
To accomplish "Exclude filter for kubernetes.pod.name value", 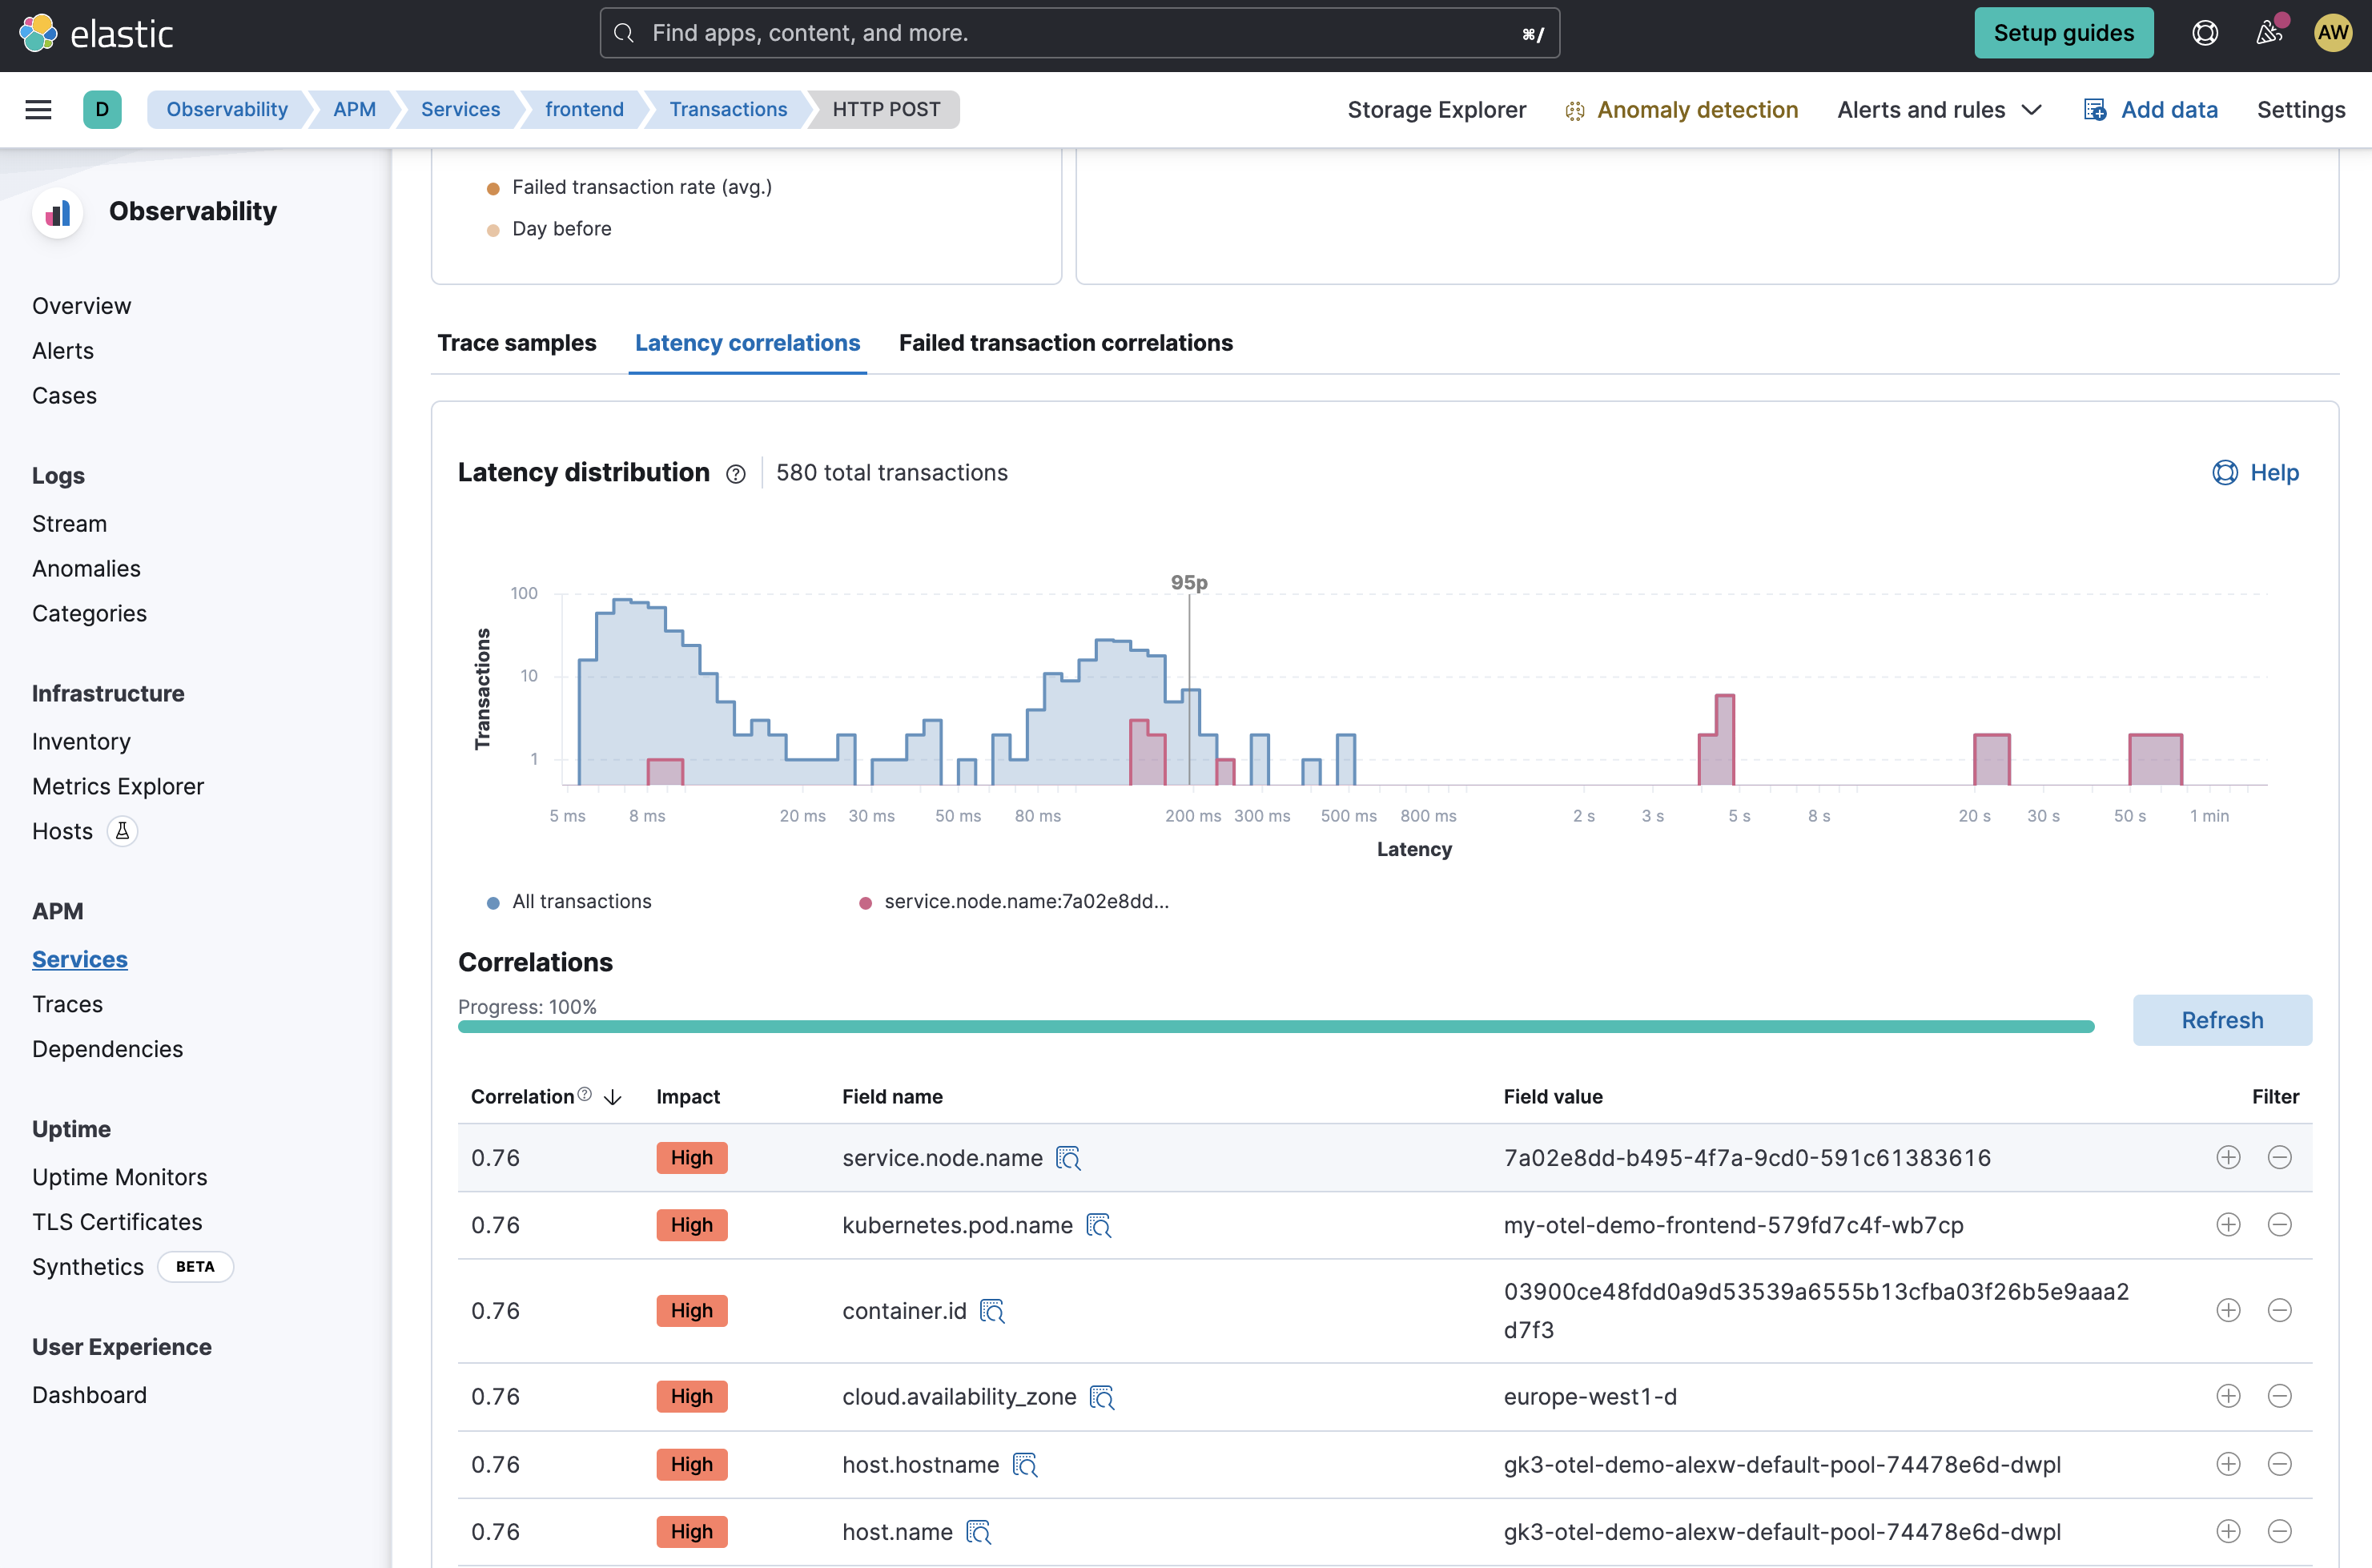I will pyautogui.click(x=2279, y=1224).
